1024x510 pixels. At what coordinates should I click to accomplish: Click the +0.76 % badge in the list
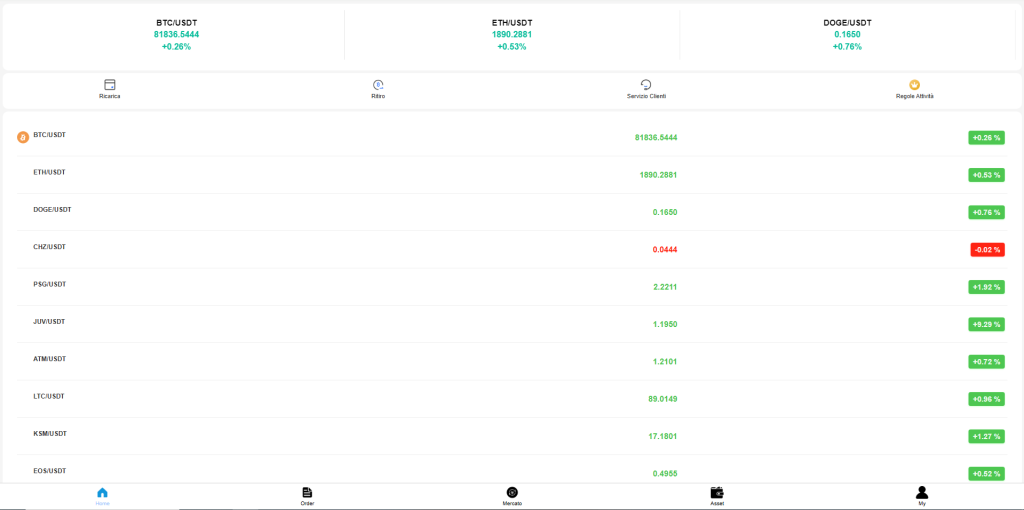986,212
